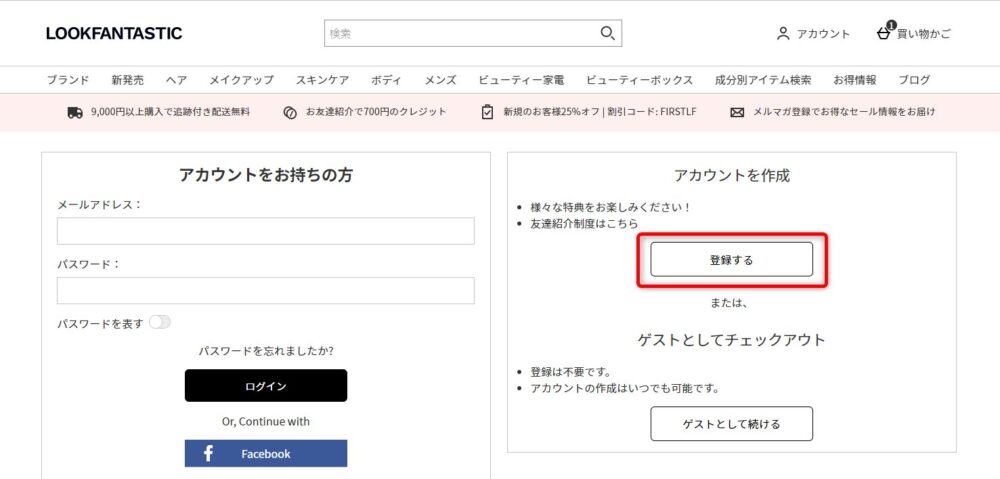Screen dimensions: 1000x479
Task: Click the clipboard discount code icon
Action: point(487,112)
